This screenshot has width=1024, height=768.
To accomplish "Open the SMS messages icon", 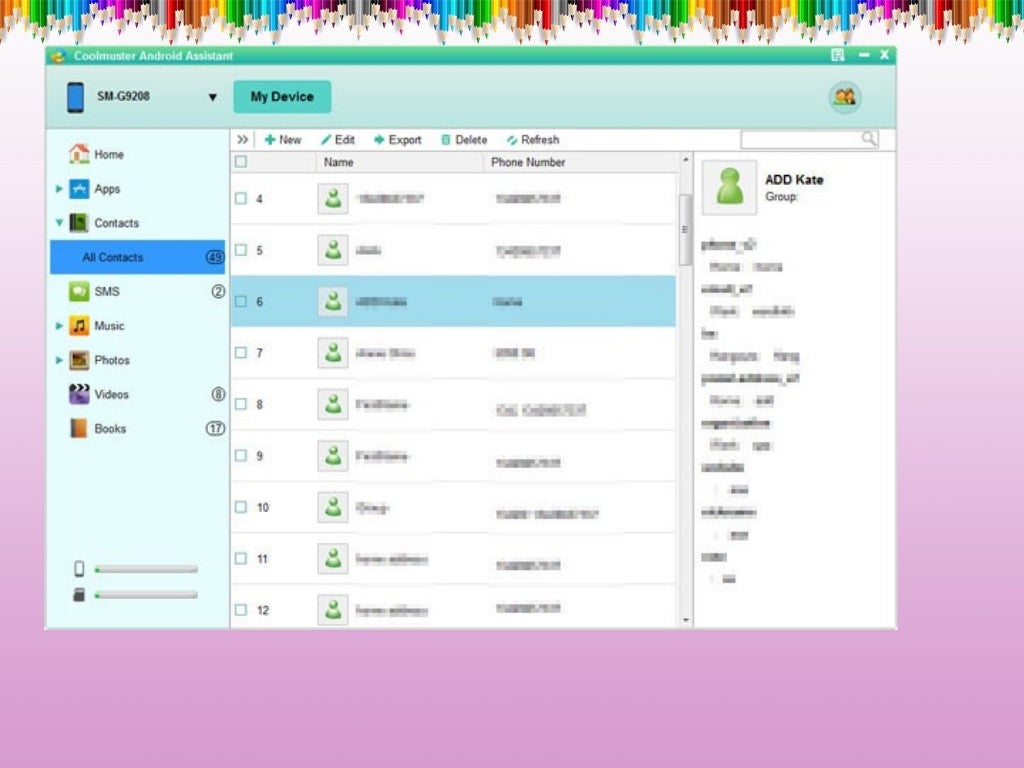I will tap(79, 291).
